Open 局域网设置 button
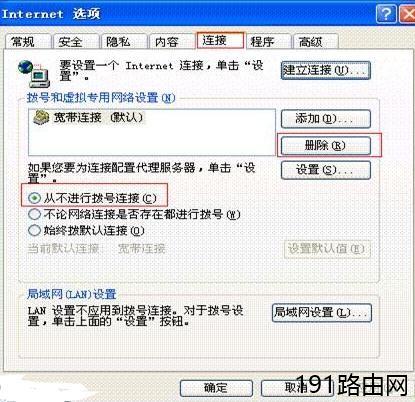415x402 pixels. 322,313
